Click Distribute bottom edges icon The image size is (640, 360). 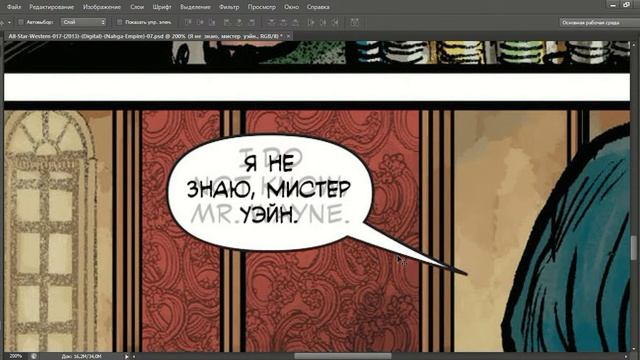[295, 22]
